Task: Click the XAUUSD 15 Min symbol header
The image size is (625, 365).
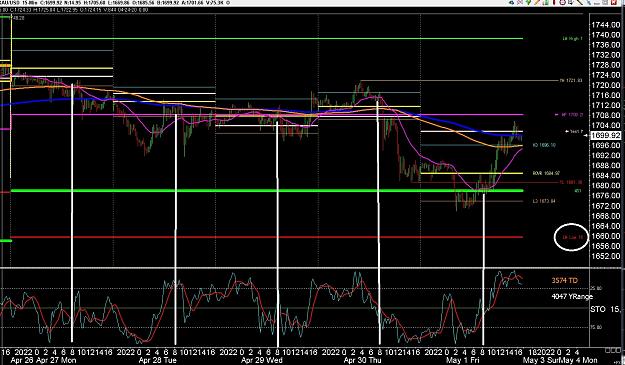Action: point(18,3)
